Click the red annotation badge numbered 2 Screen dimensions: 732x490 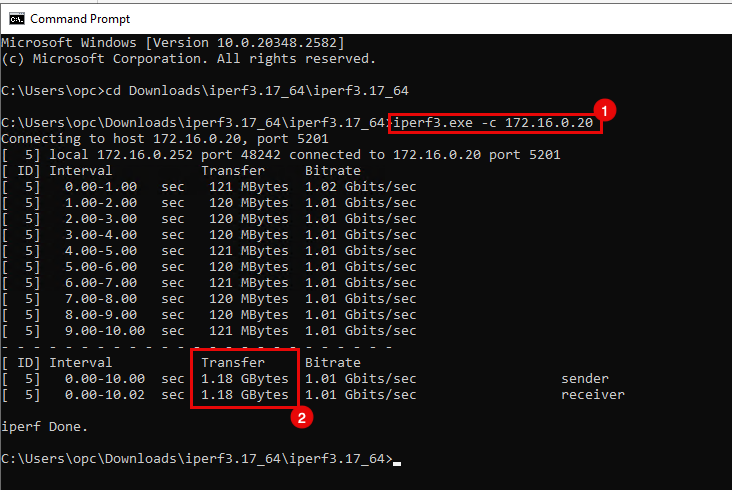click(x=298, y=418)
